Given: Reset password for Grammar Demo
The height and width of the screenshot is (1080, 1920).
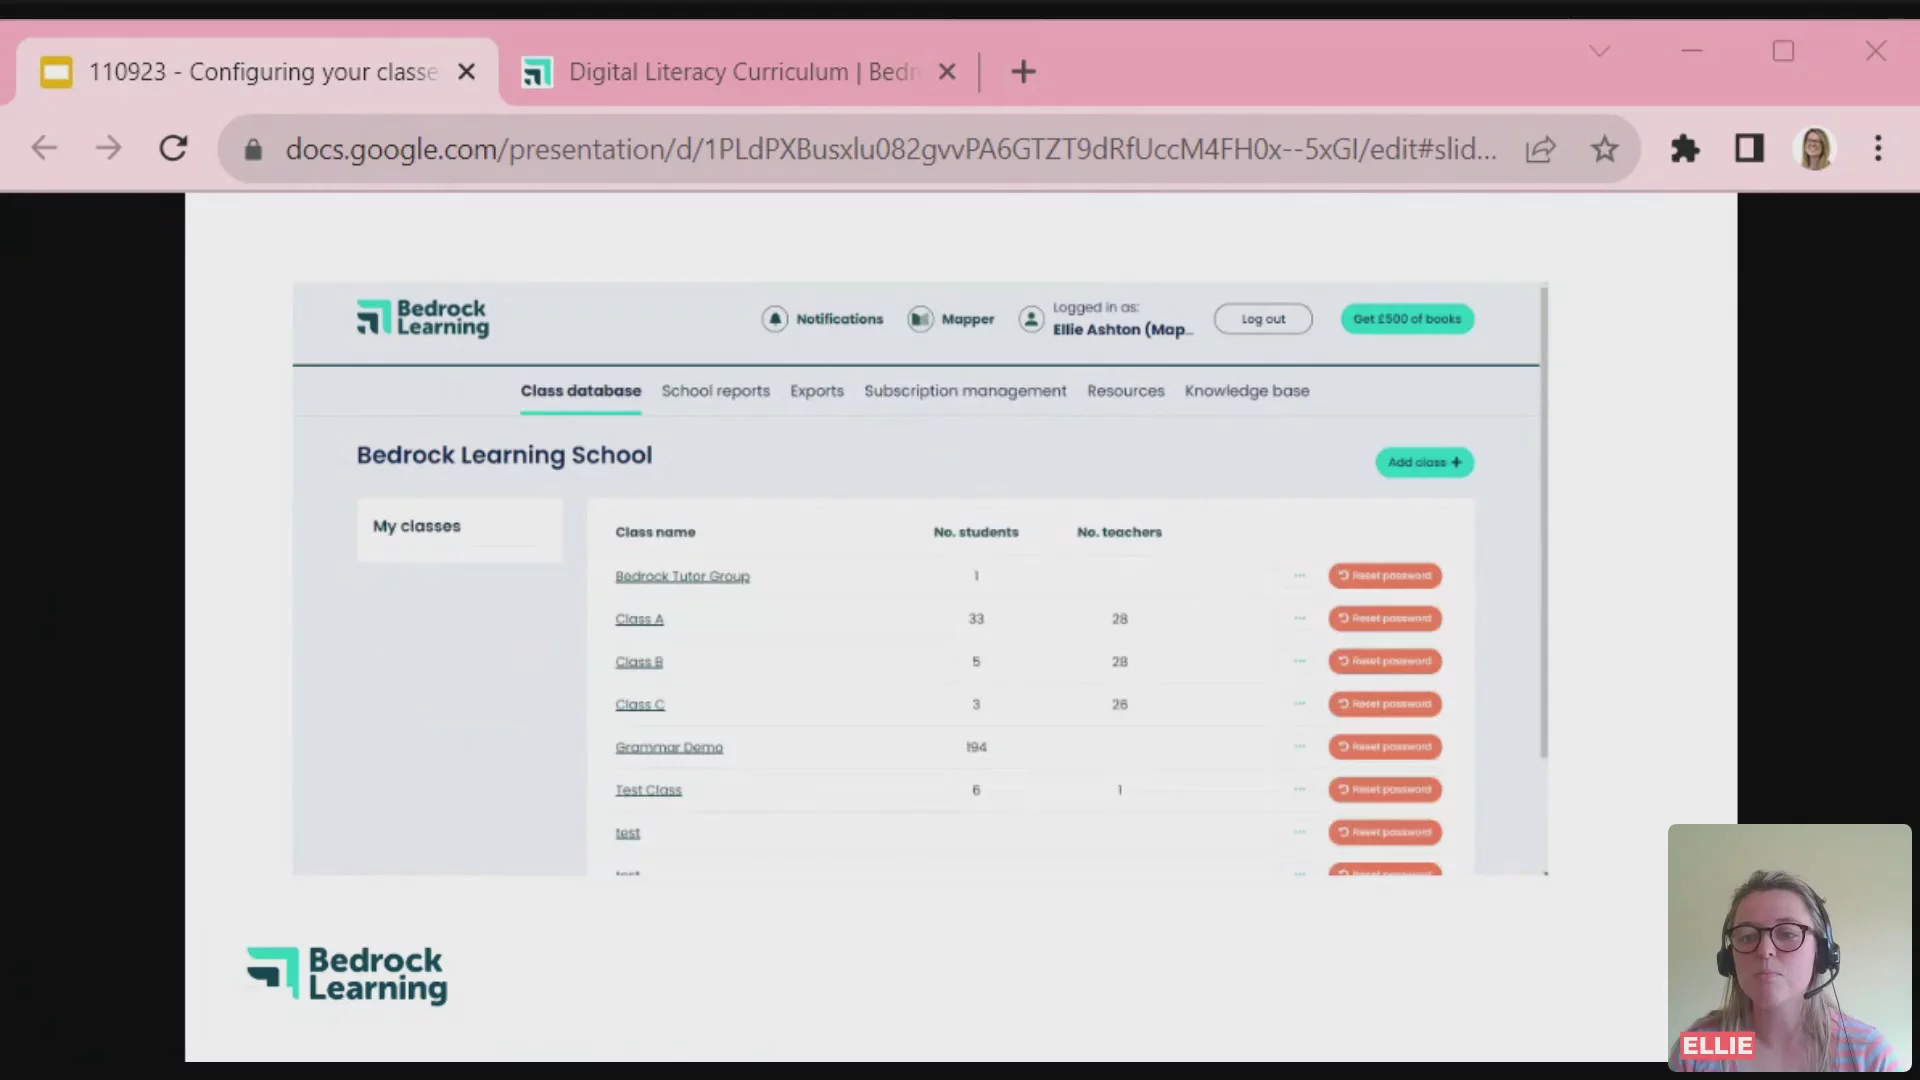Looking at the screenshot, I should pyautogui.click(x=1385, y=747).
